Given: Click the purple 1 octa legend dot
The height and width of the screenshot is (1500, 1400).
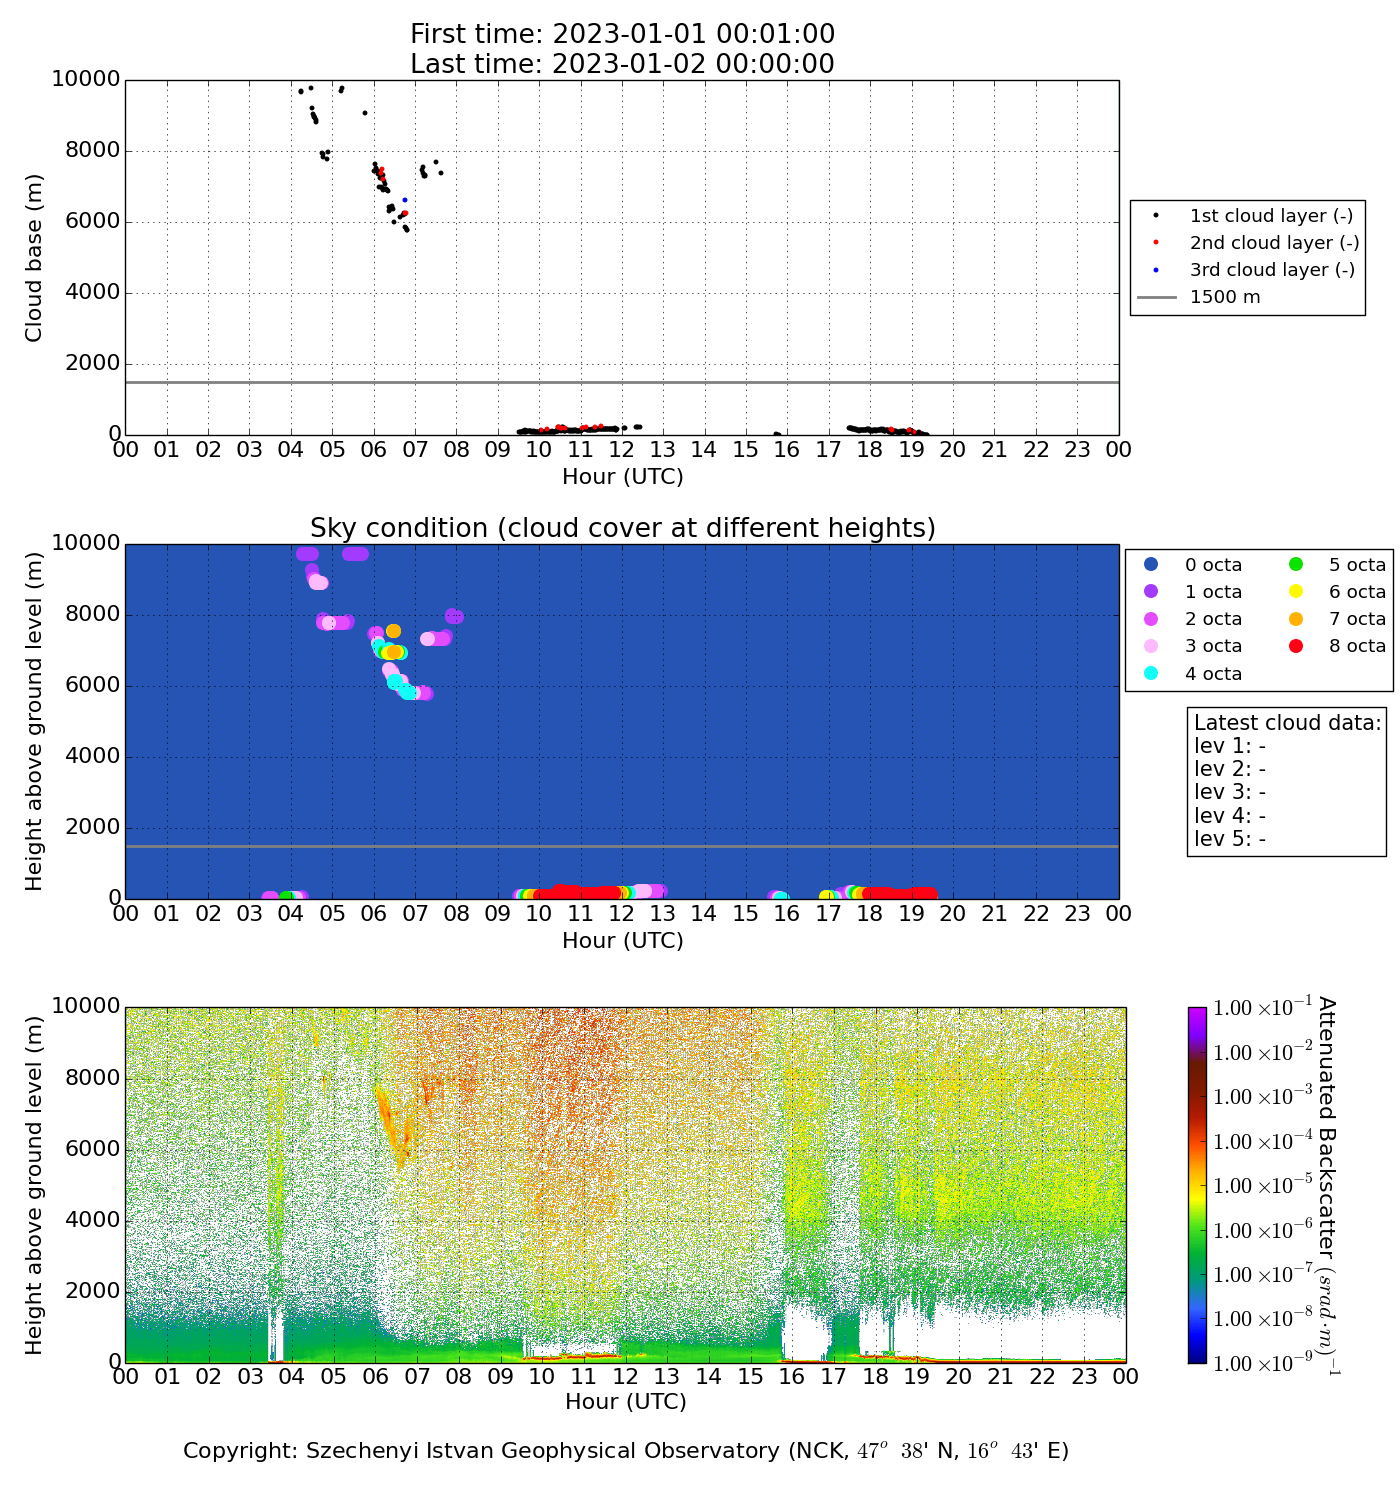Looking at the screenshot, I should coord(1151,592).
